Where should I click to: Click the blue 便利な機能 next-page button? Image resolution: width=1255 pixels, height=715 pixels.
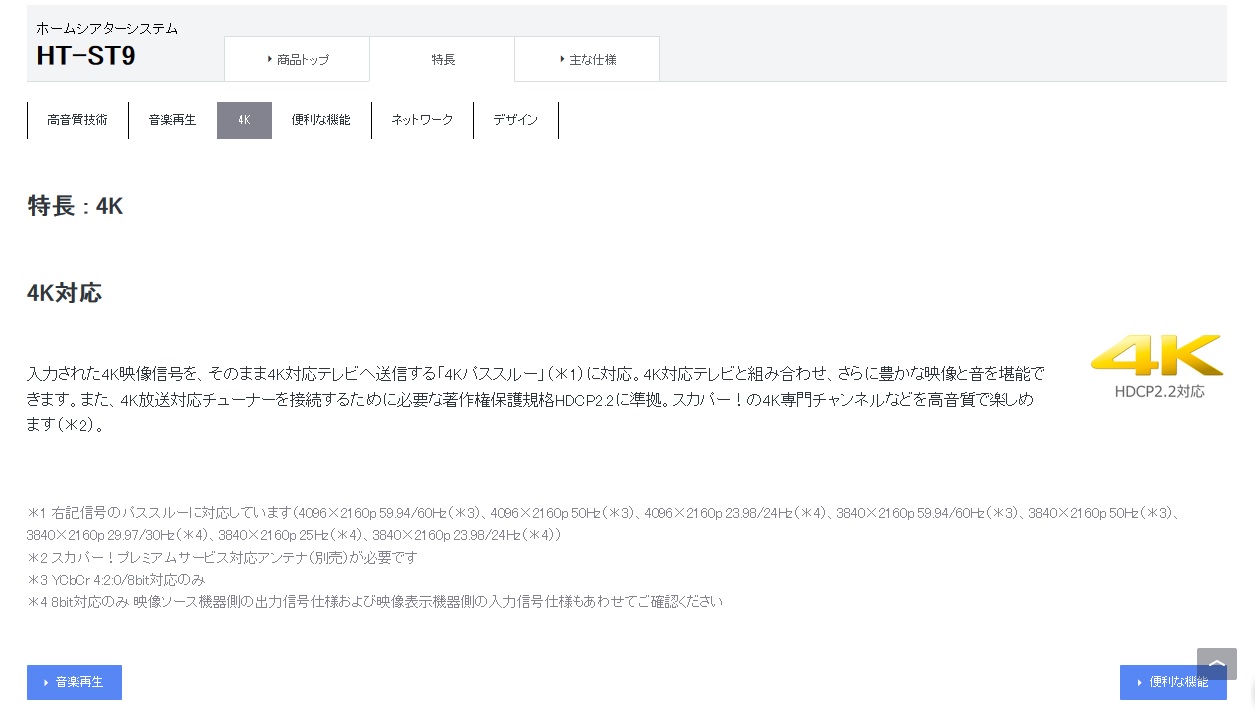(1173, 682)
